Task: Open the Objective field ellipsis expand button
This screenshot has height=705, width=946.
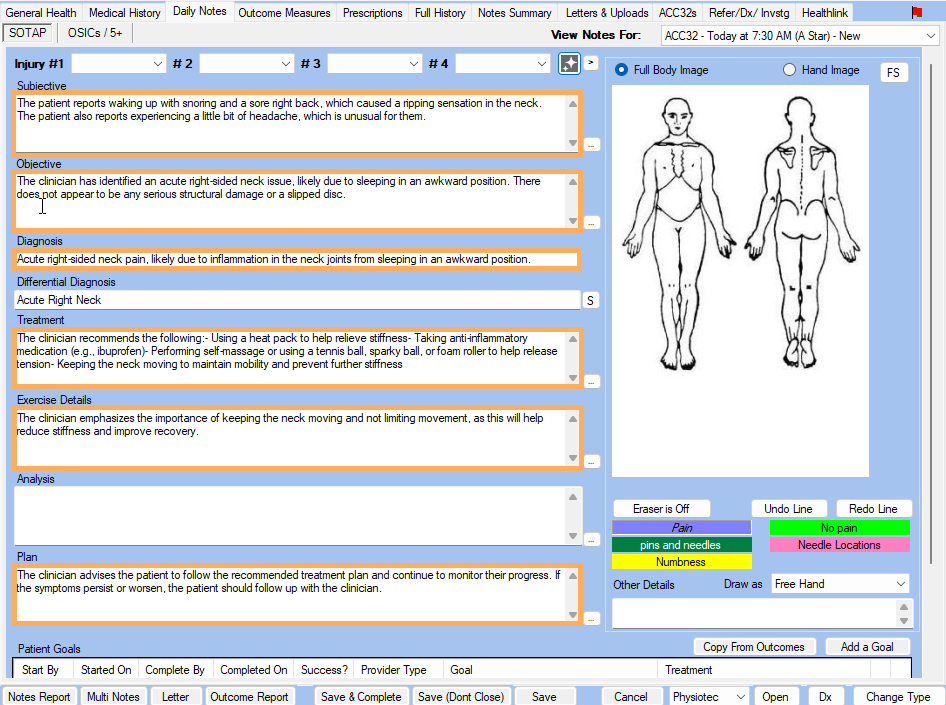Action: (x=592, y=223)
